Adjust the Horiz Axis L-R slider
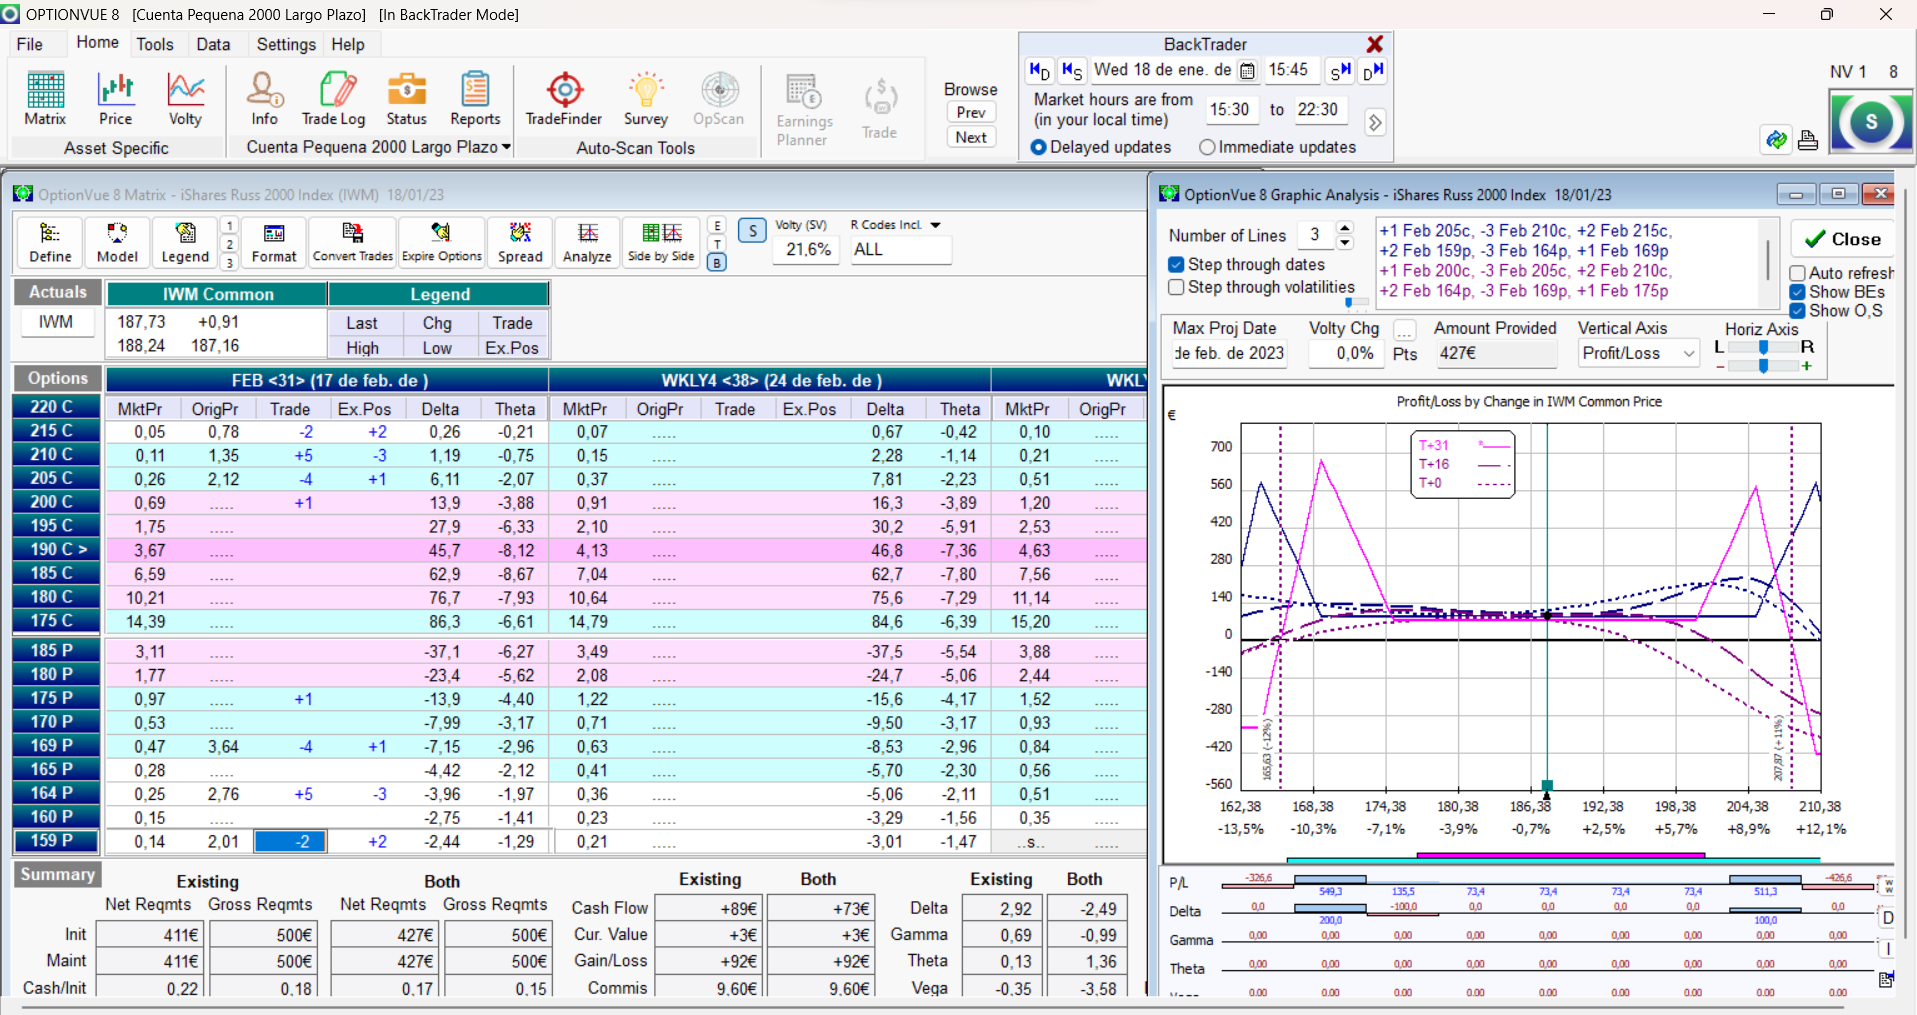Screen dimensions: 1917x1015 coord(1763,347)
